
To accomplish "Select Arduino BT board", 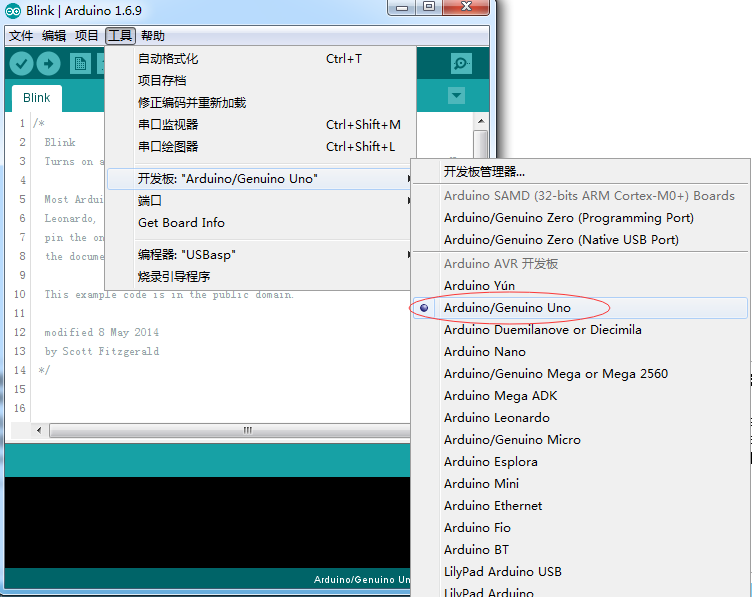I will click(x=580, y=550).
